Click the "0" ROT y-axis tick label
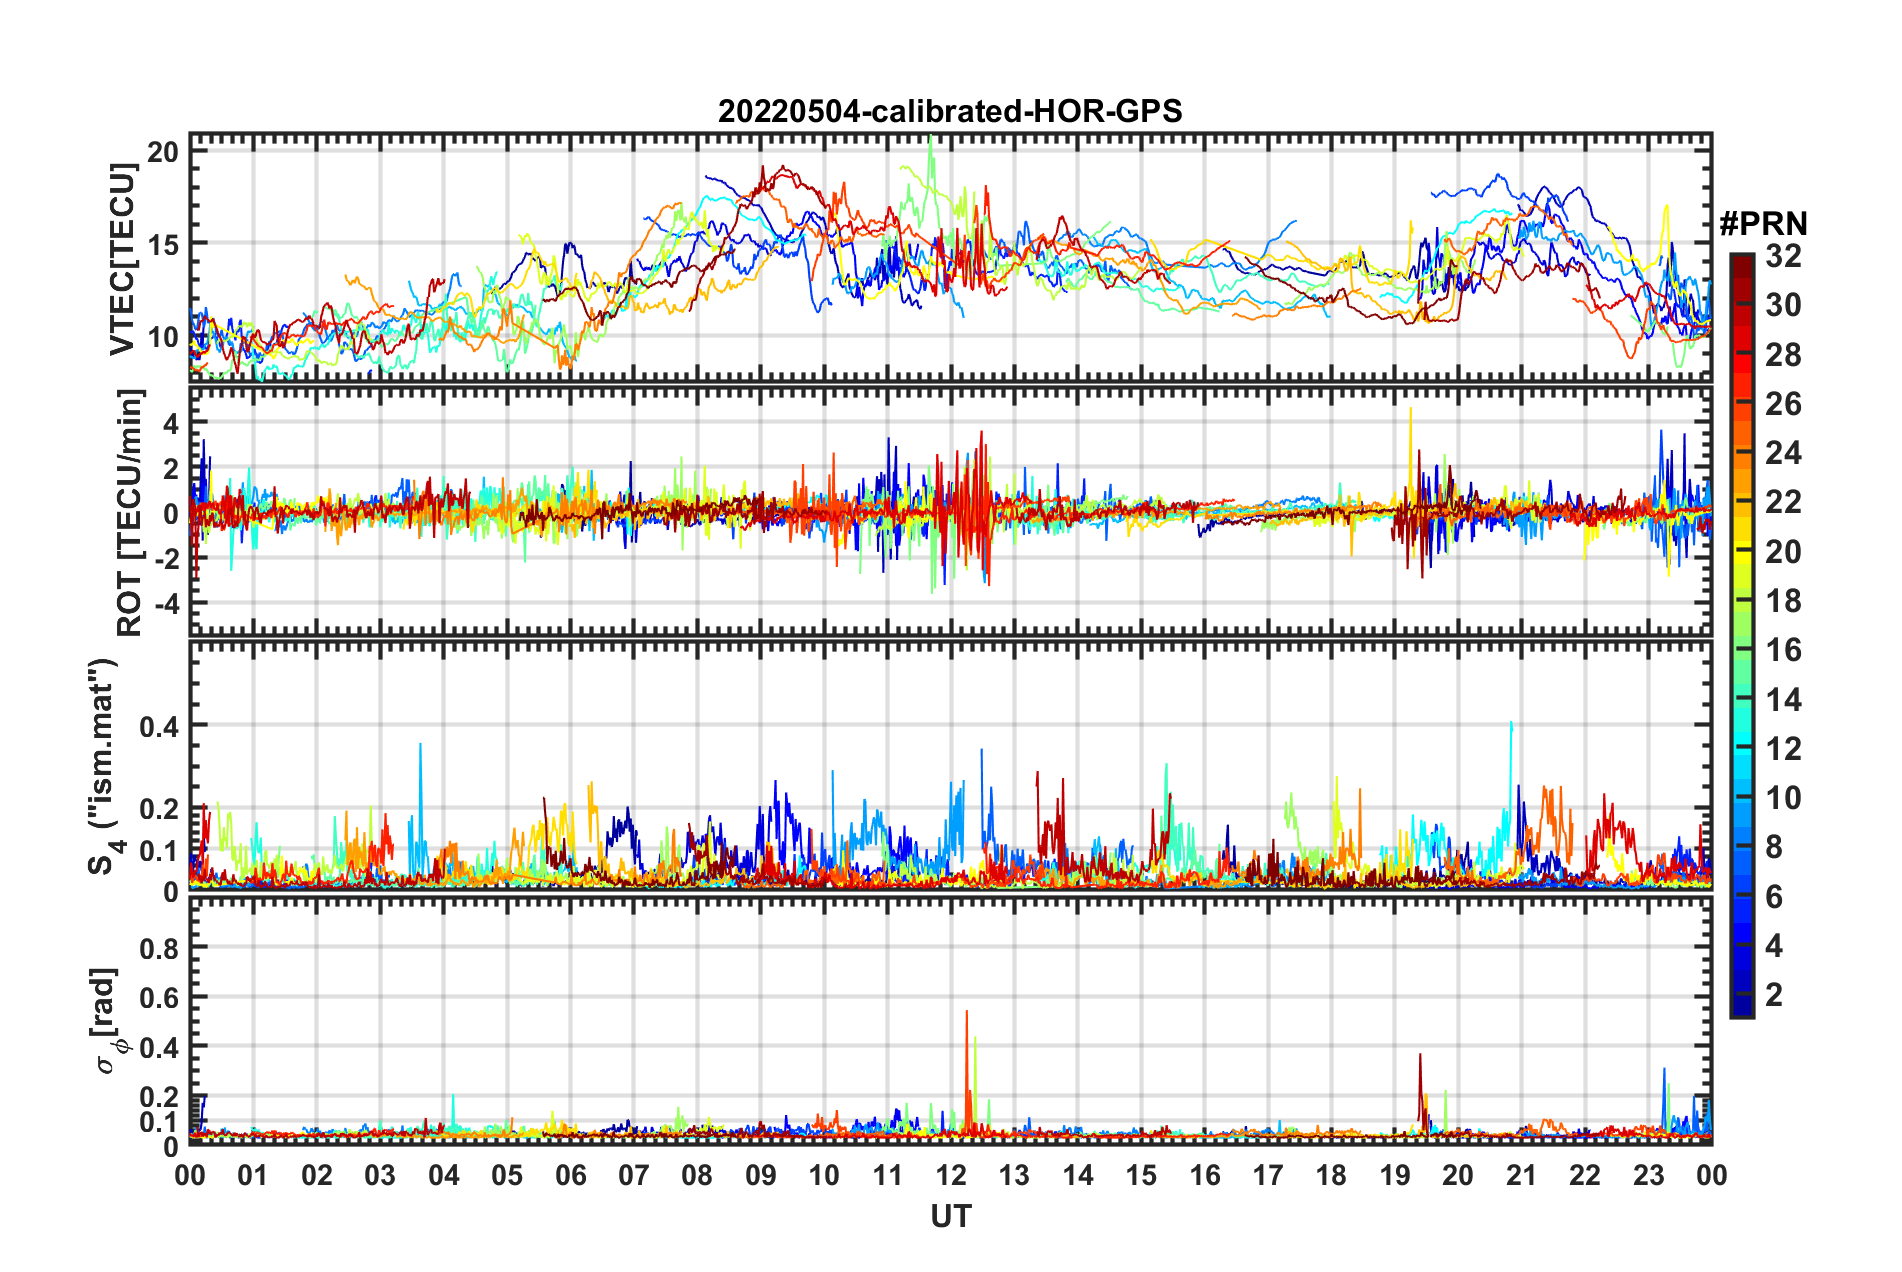 pos(171,514)
